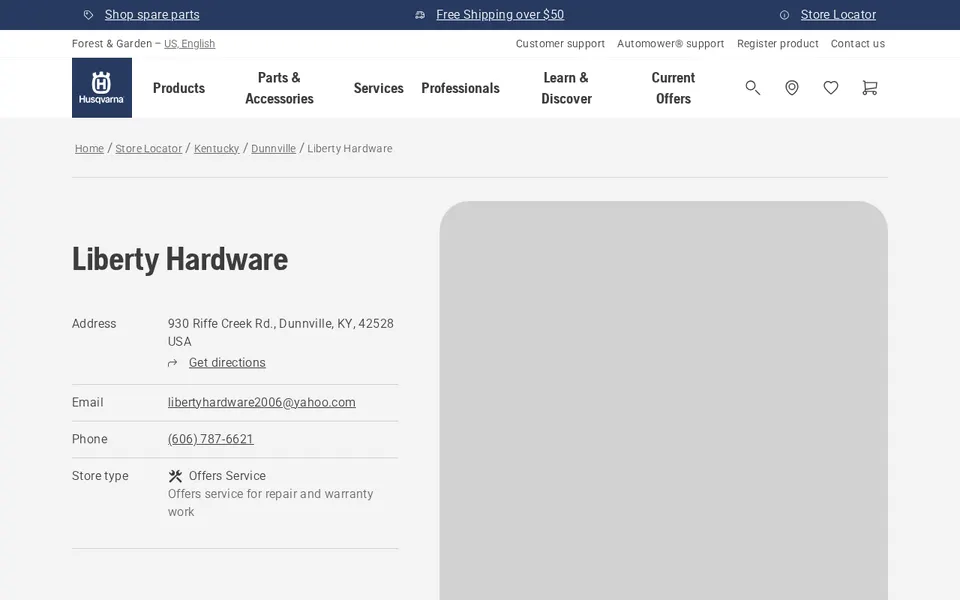This screenshot has height=600, width=960.
Task: Click Register product link
Action: point(778,43)
